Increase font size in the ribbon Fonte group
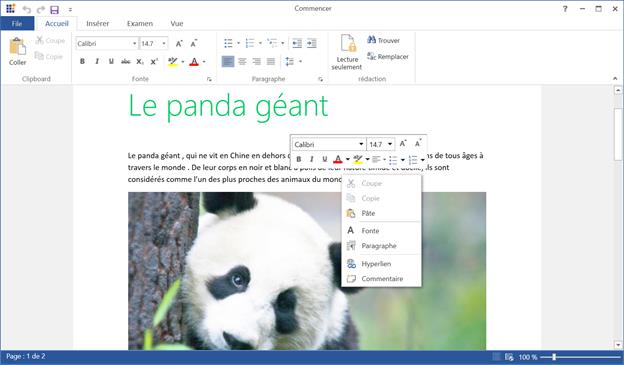The image size is (624, 365). tap(179, 43)
